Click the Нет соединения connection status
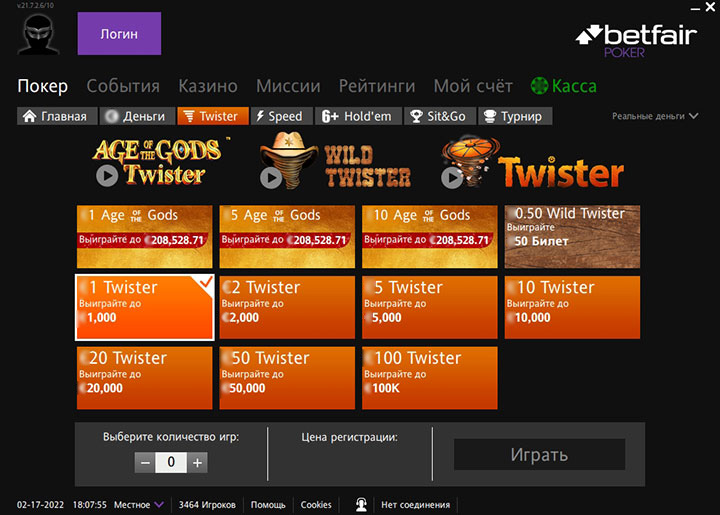Viewport: 720px width, 515px height. click(416, 504)
